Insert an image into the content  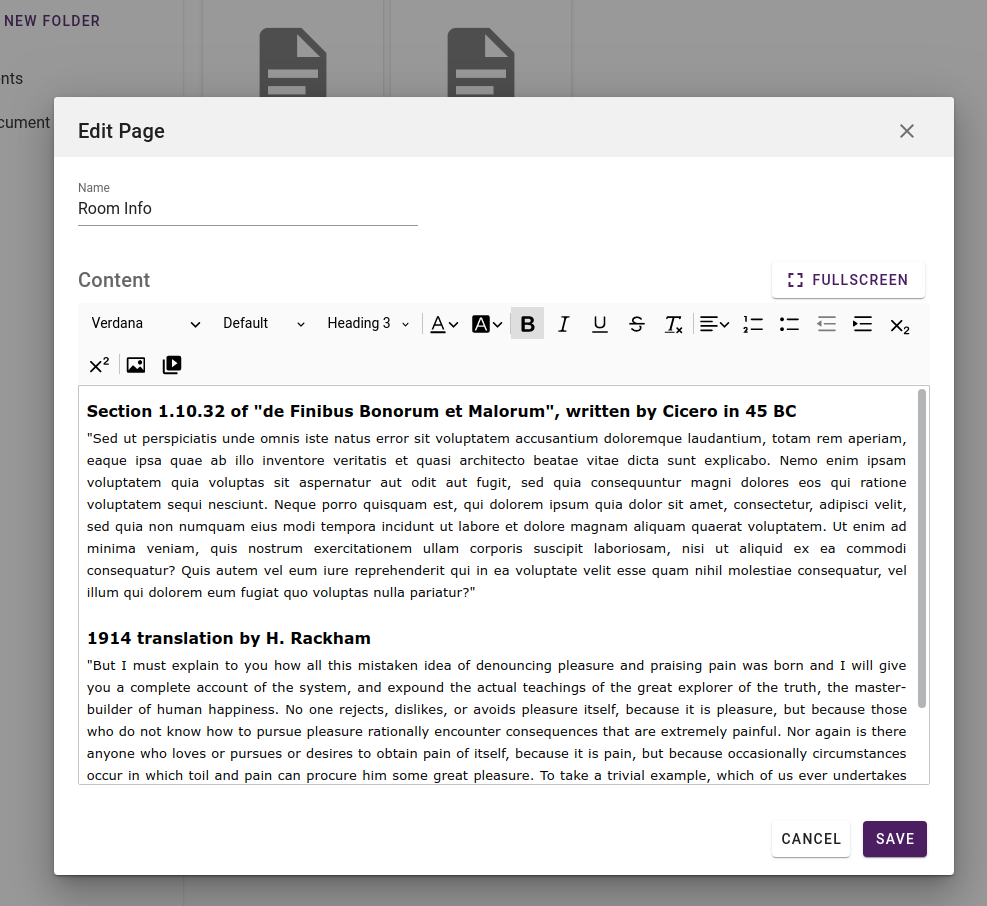[x=135, y=364]
